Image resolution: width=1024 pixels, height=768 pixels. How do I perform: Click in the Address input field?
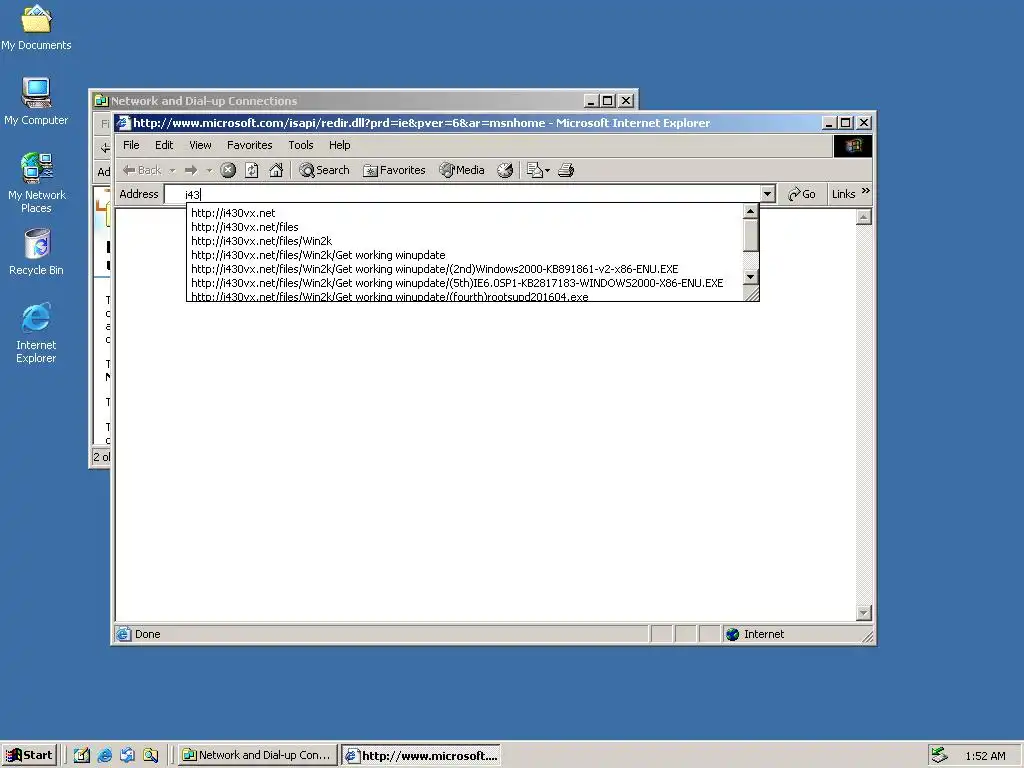point(462,194)
